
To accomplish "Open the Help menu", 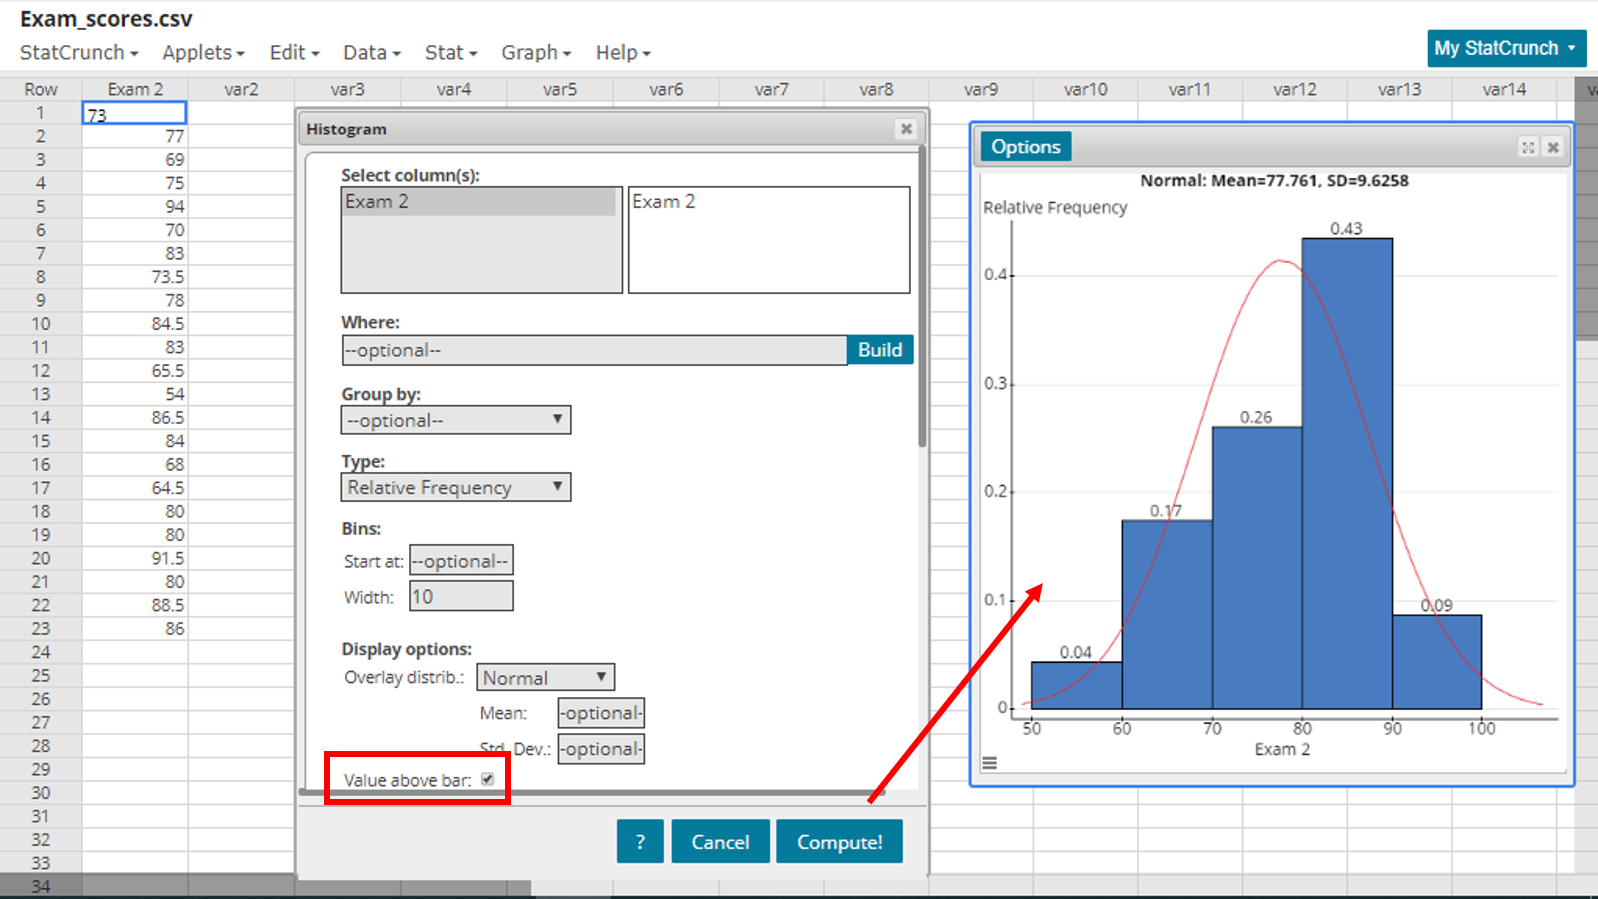I will pyautogui.click(x=623, y=52).
